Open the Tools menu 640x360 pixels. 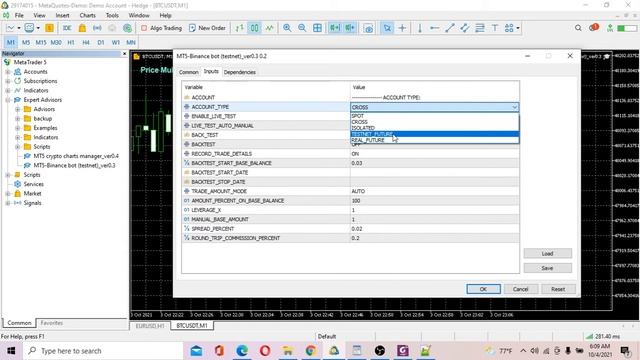click(112, 16)
